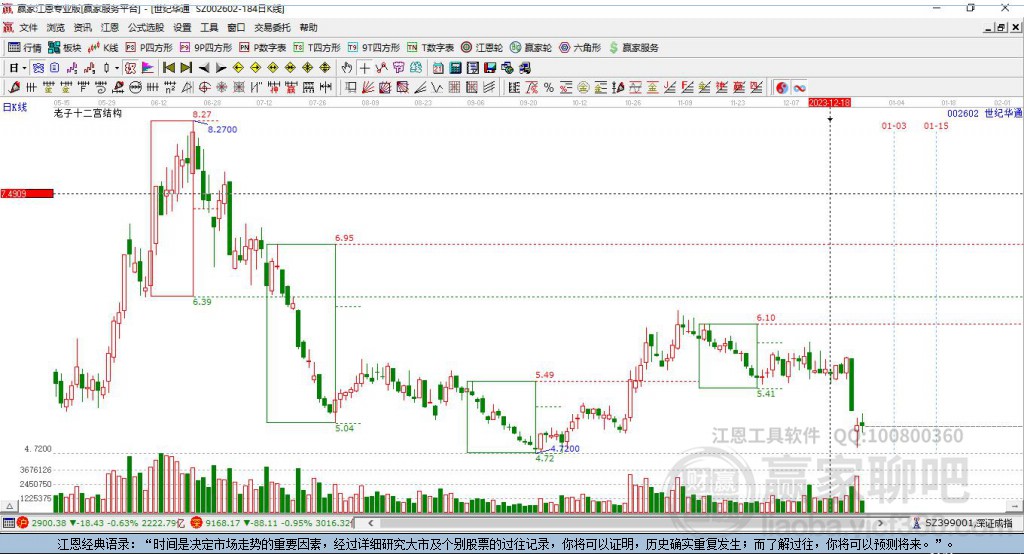Click the up-triangle expander beside volume panel
Screen dimensions: 1024x554
[9, 506]
